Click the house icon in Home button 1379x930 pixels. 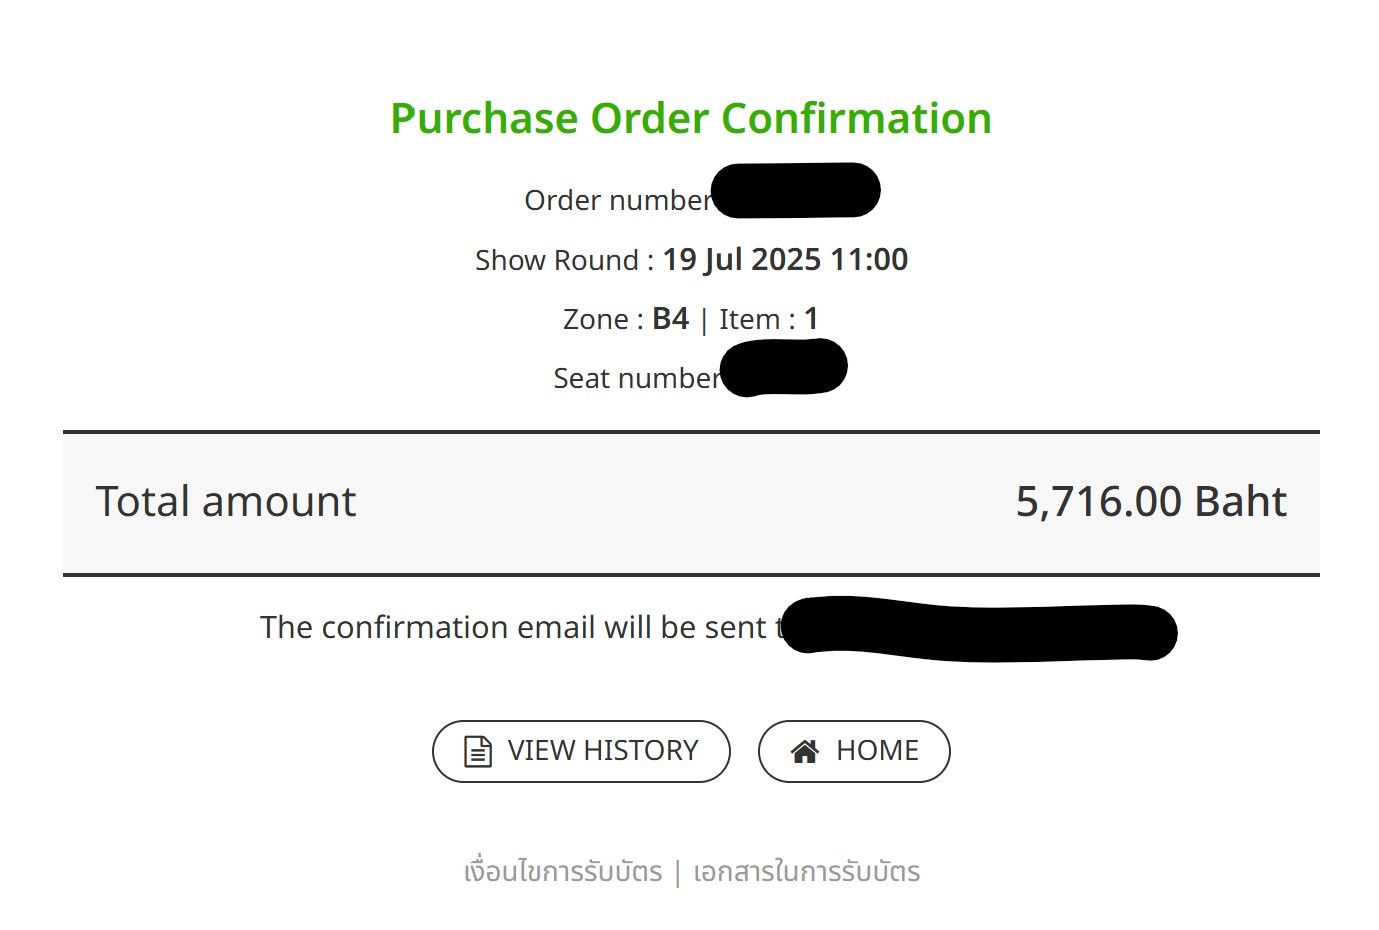click(x=805, y=751)
